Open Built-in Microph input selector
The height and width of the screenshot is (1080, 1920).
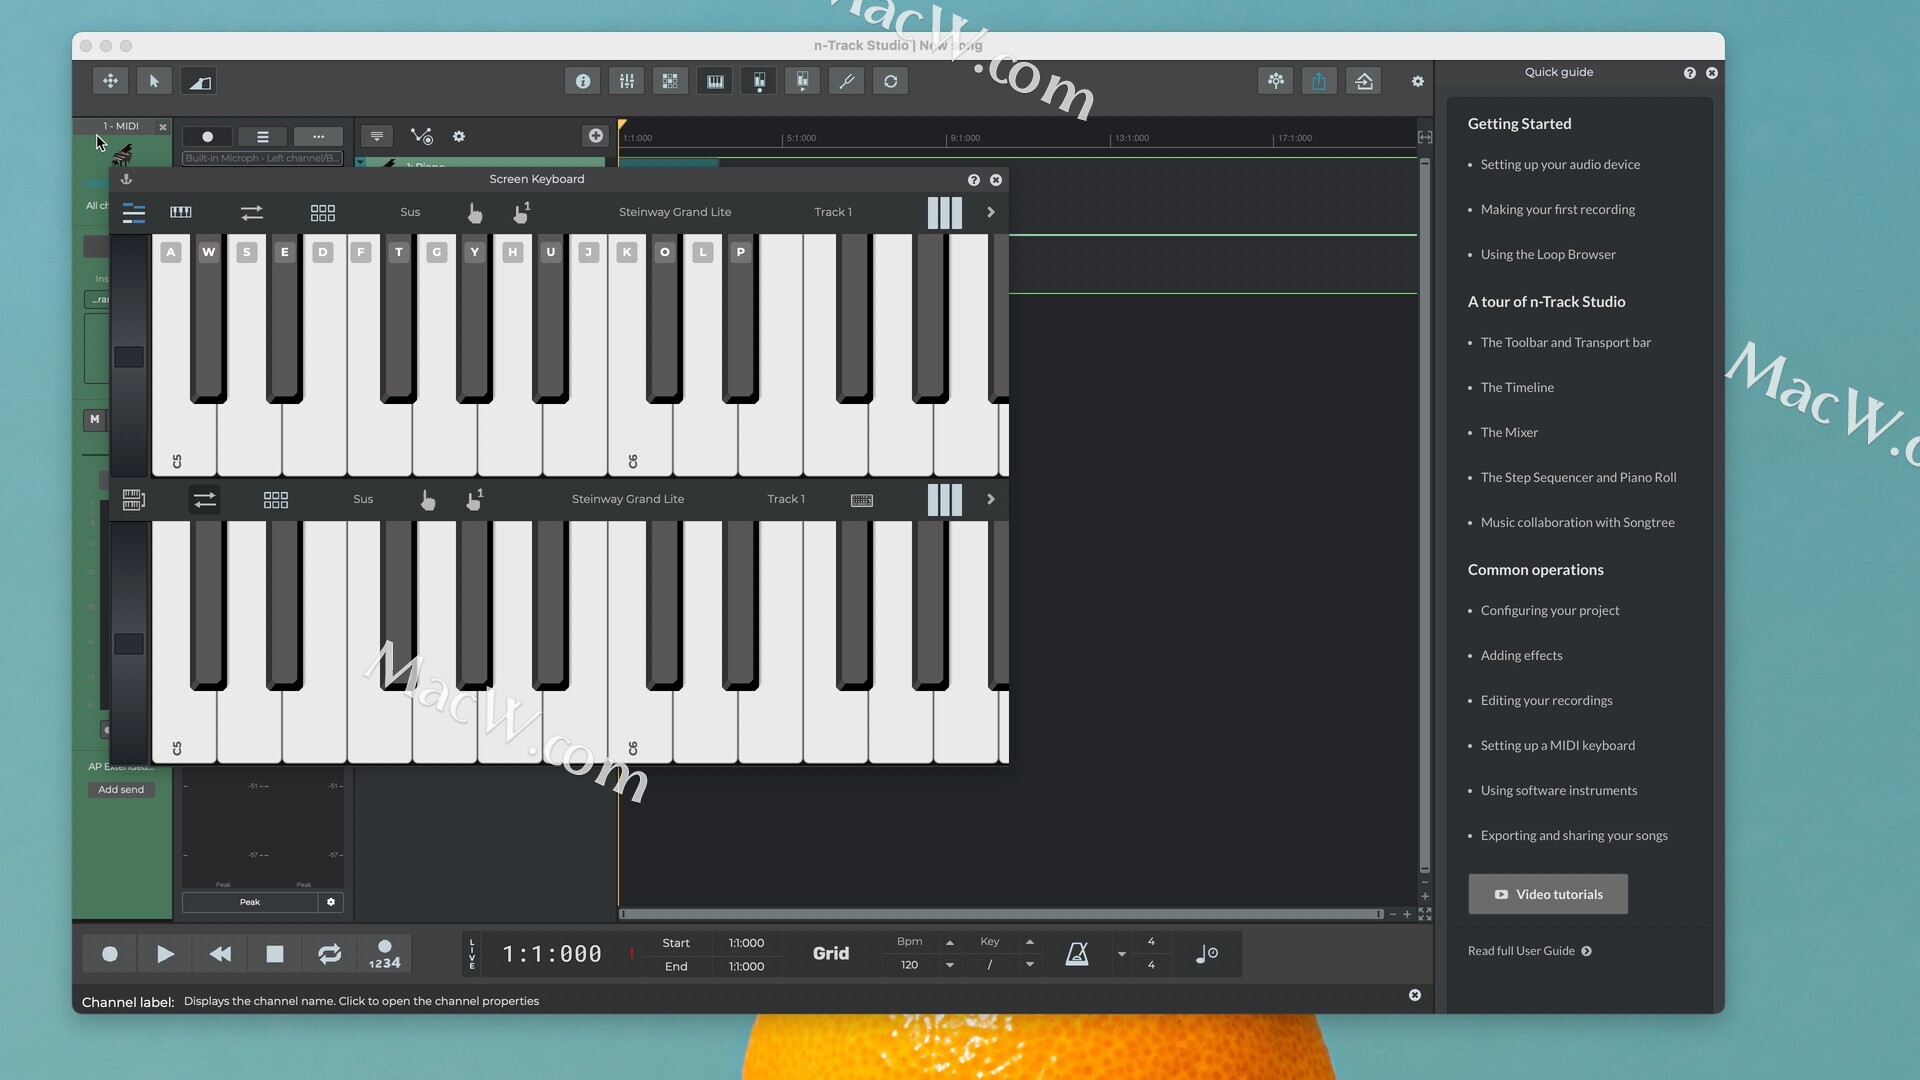point(262,158)
